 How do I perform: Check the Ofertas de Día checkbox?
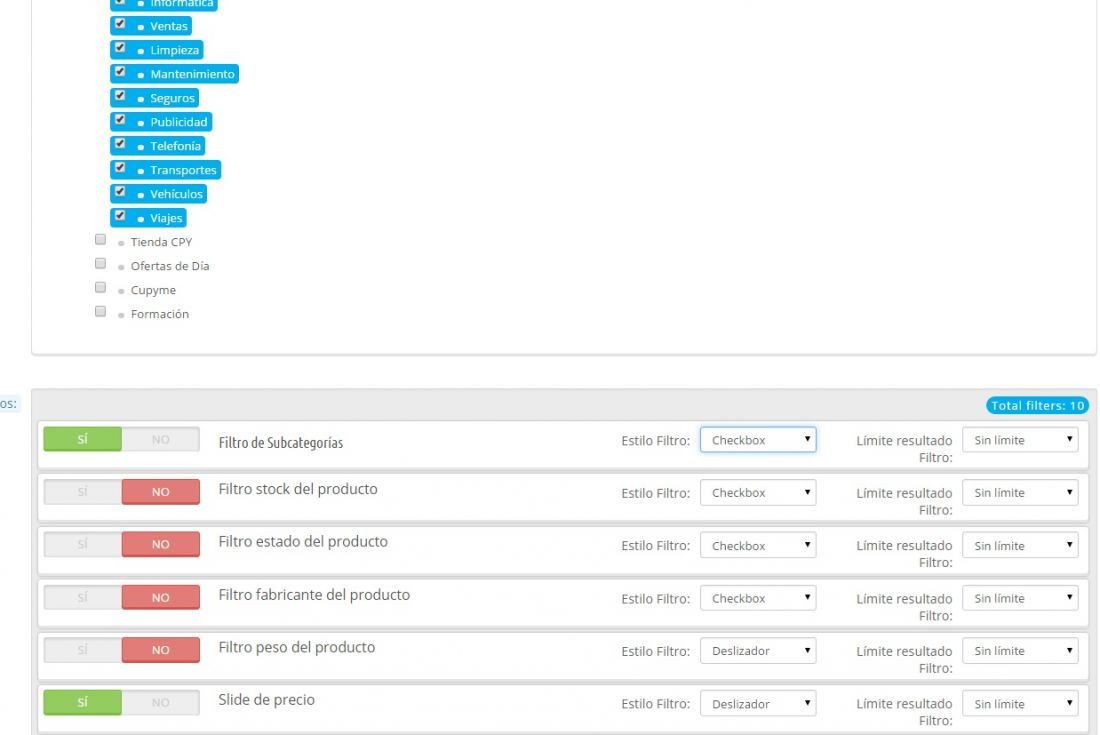click(x=100, y=264)
